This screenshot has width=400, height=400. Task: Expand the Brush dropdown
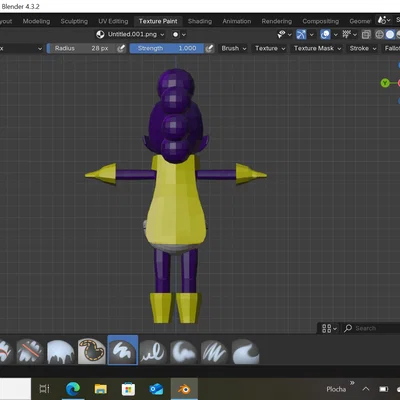pos(234,49)
